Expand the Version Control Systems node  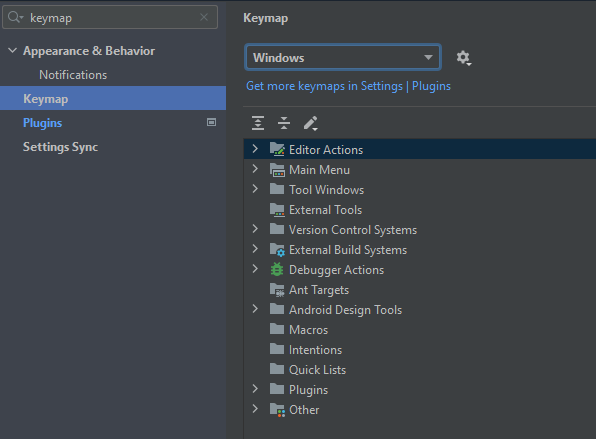[x=255, y=229]
